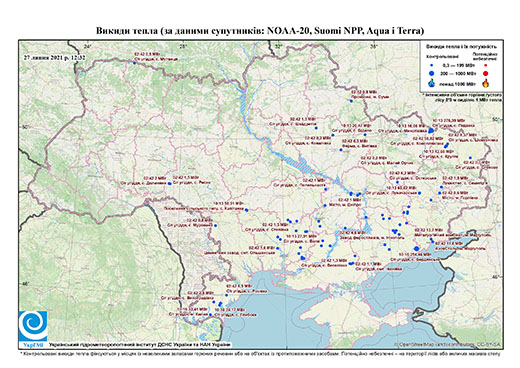Click the blue marker near Муровані
Image resolution: width=520 pixels, height=368 pixels.
(x=215, y=226)
